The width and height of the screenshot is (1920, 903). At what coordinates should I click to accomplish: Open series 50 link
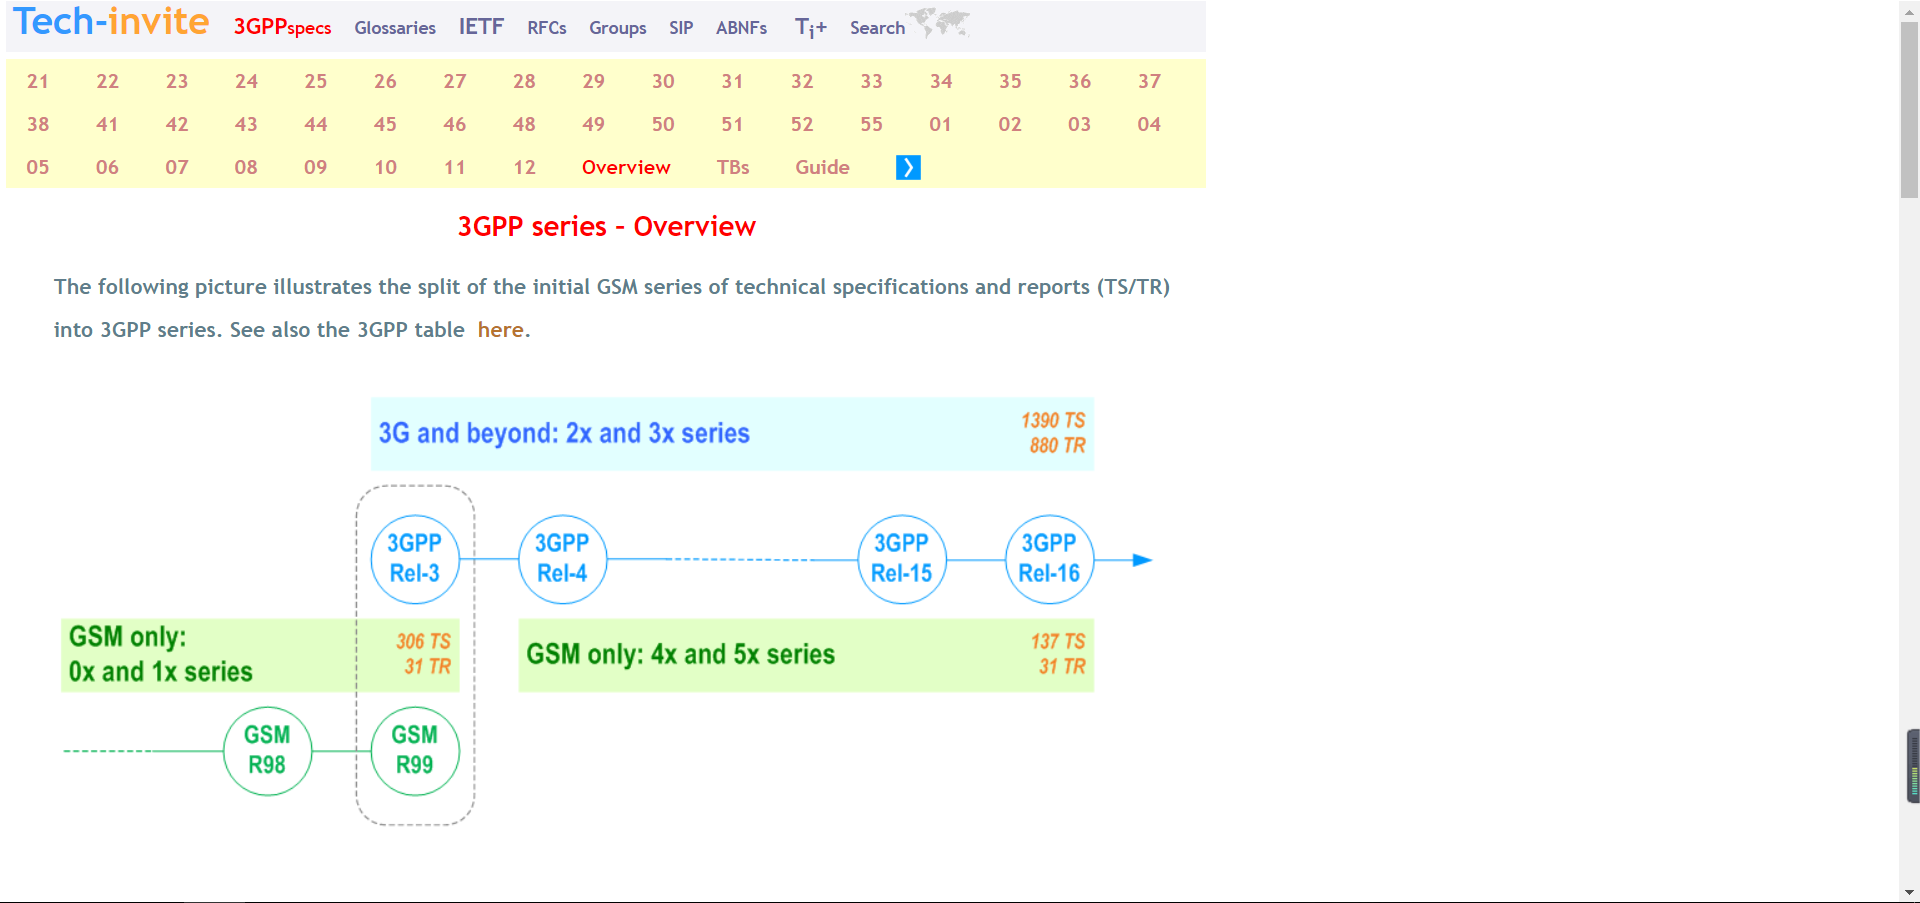[663, 124]
